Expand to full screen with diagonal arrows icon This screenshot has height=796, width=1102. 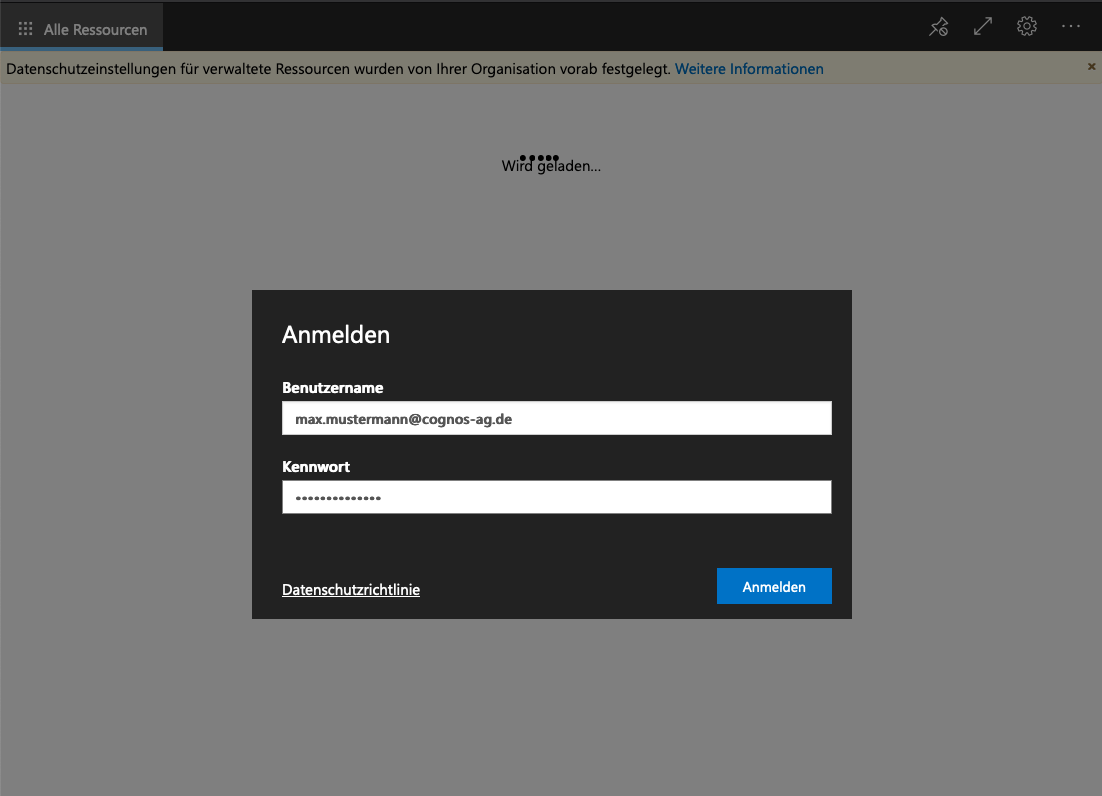pyautogui.click(x=983, y=27)
